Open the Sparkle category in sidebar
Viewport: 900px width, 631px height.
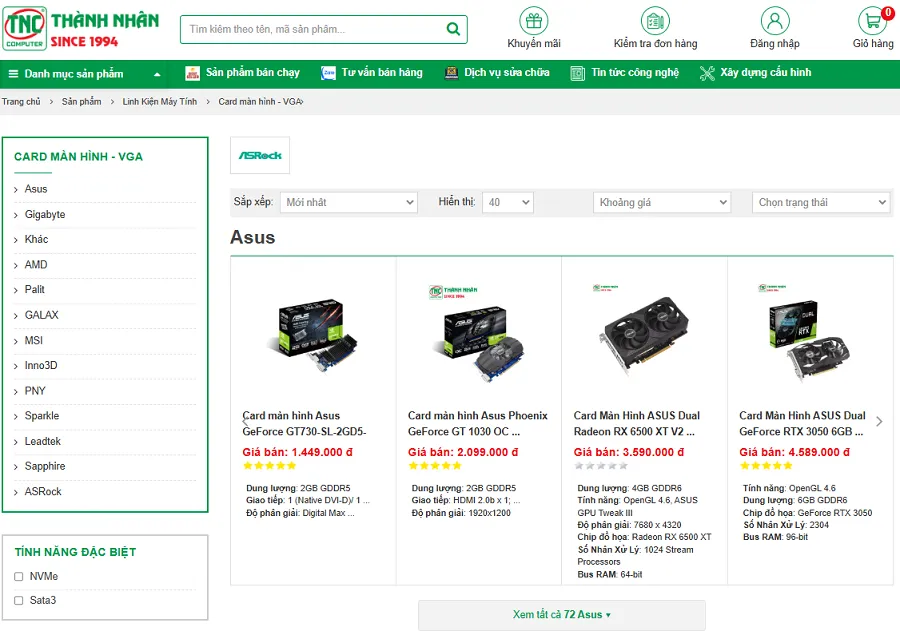42,416
